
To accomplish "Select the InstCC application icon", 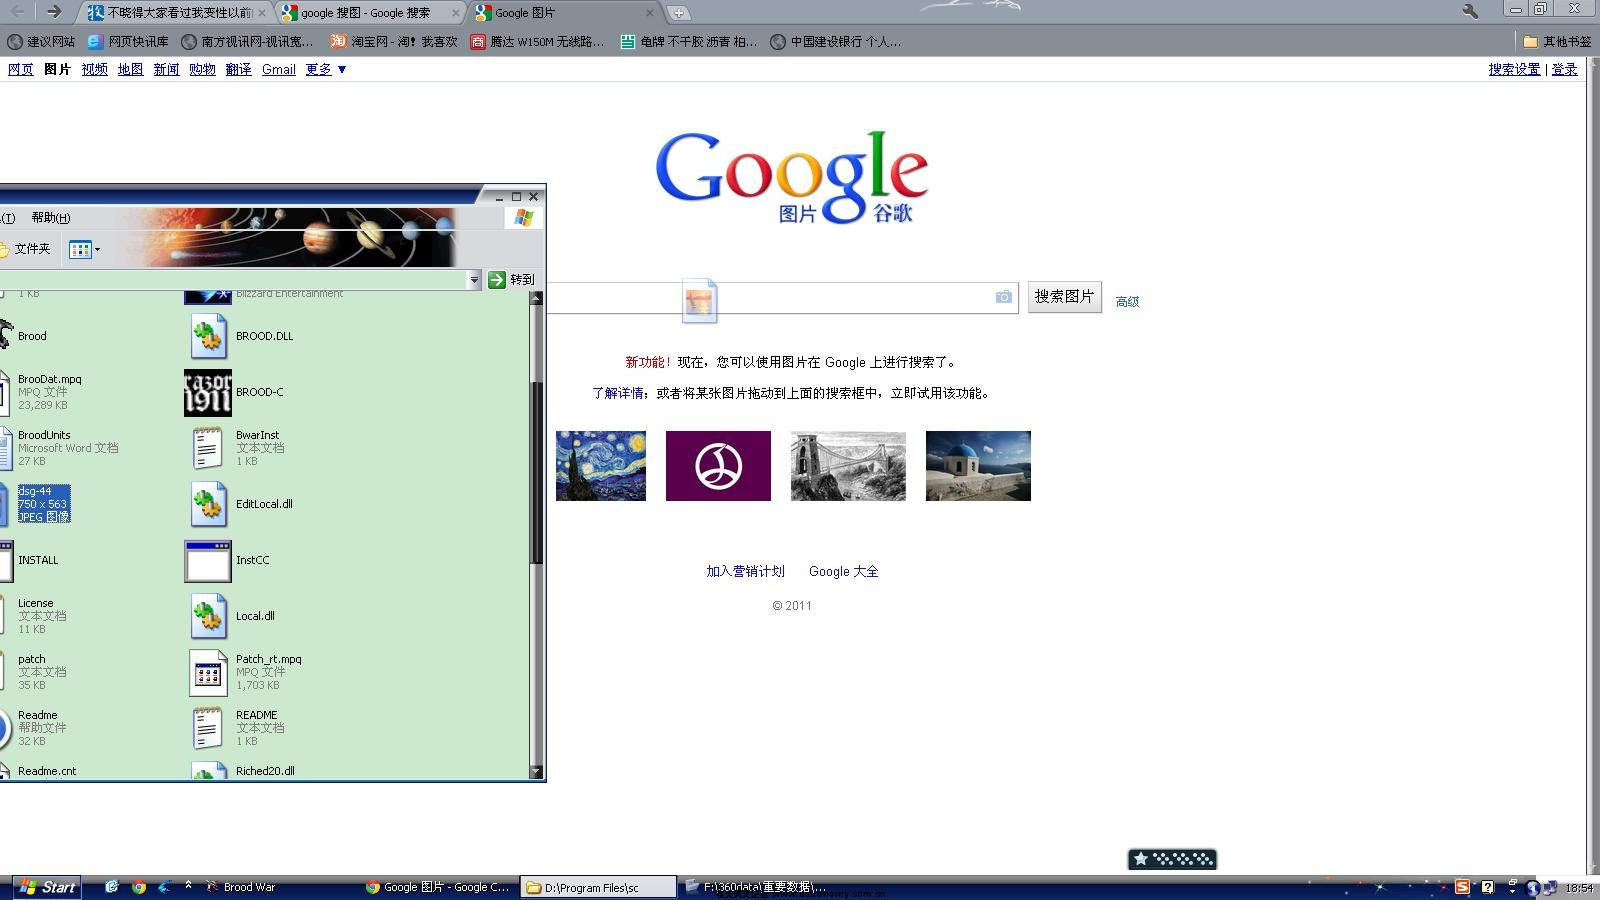I will pos(208,560).
